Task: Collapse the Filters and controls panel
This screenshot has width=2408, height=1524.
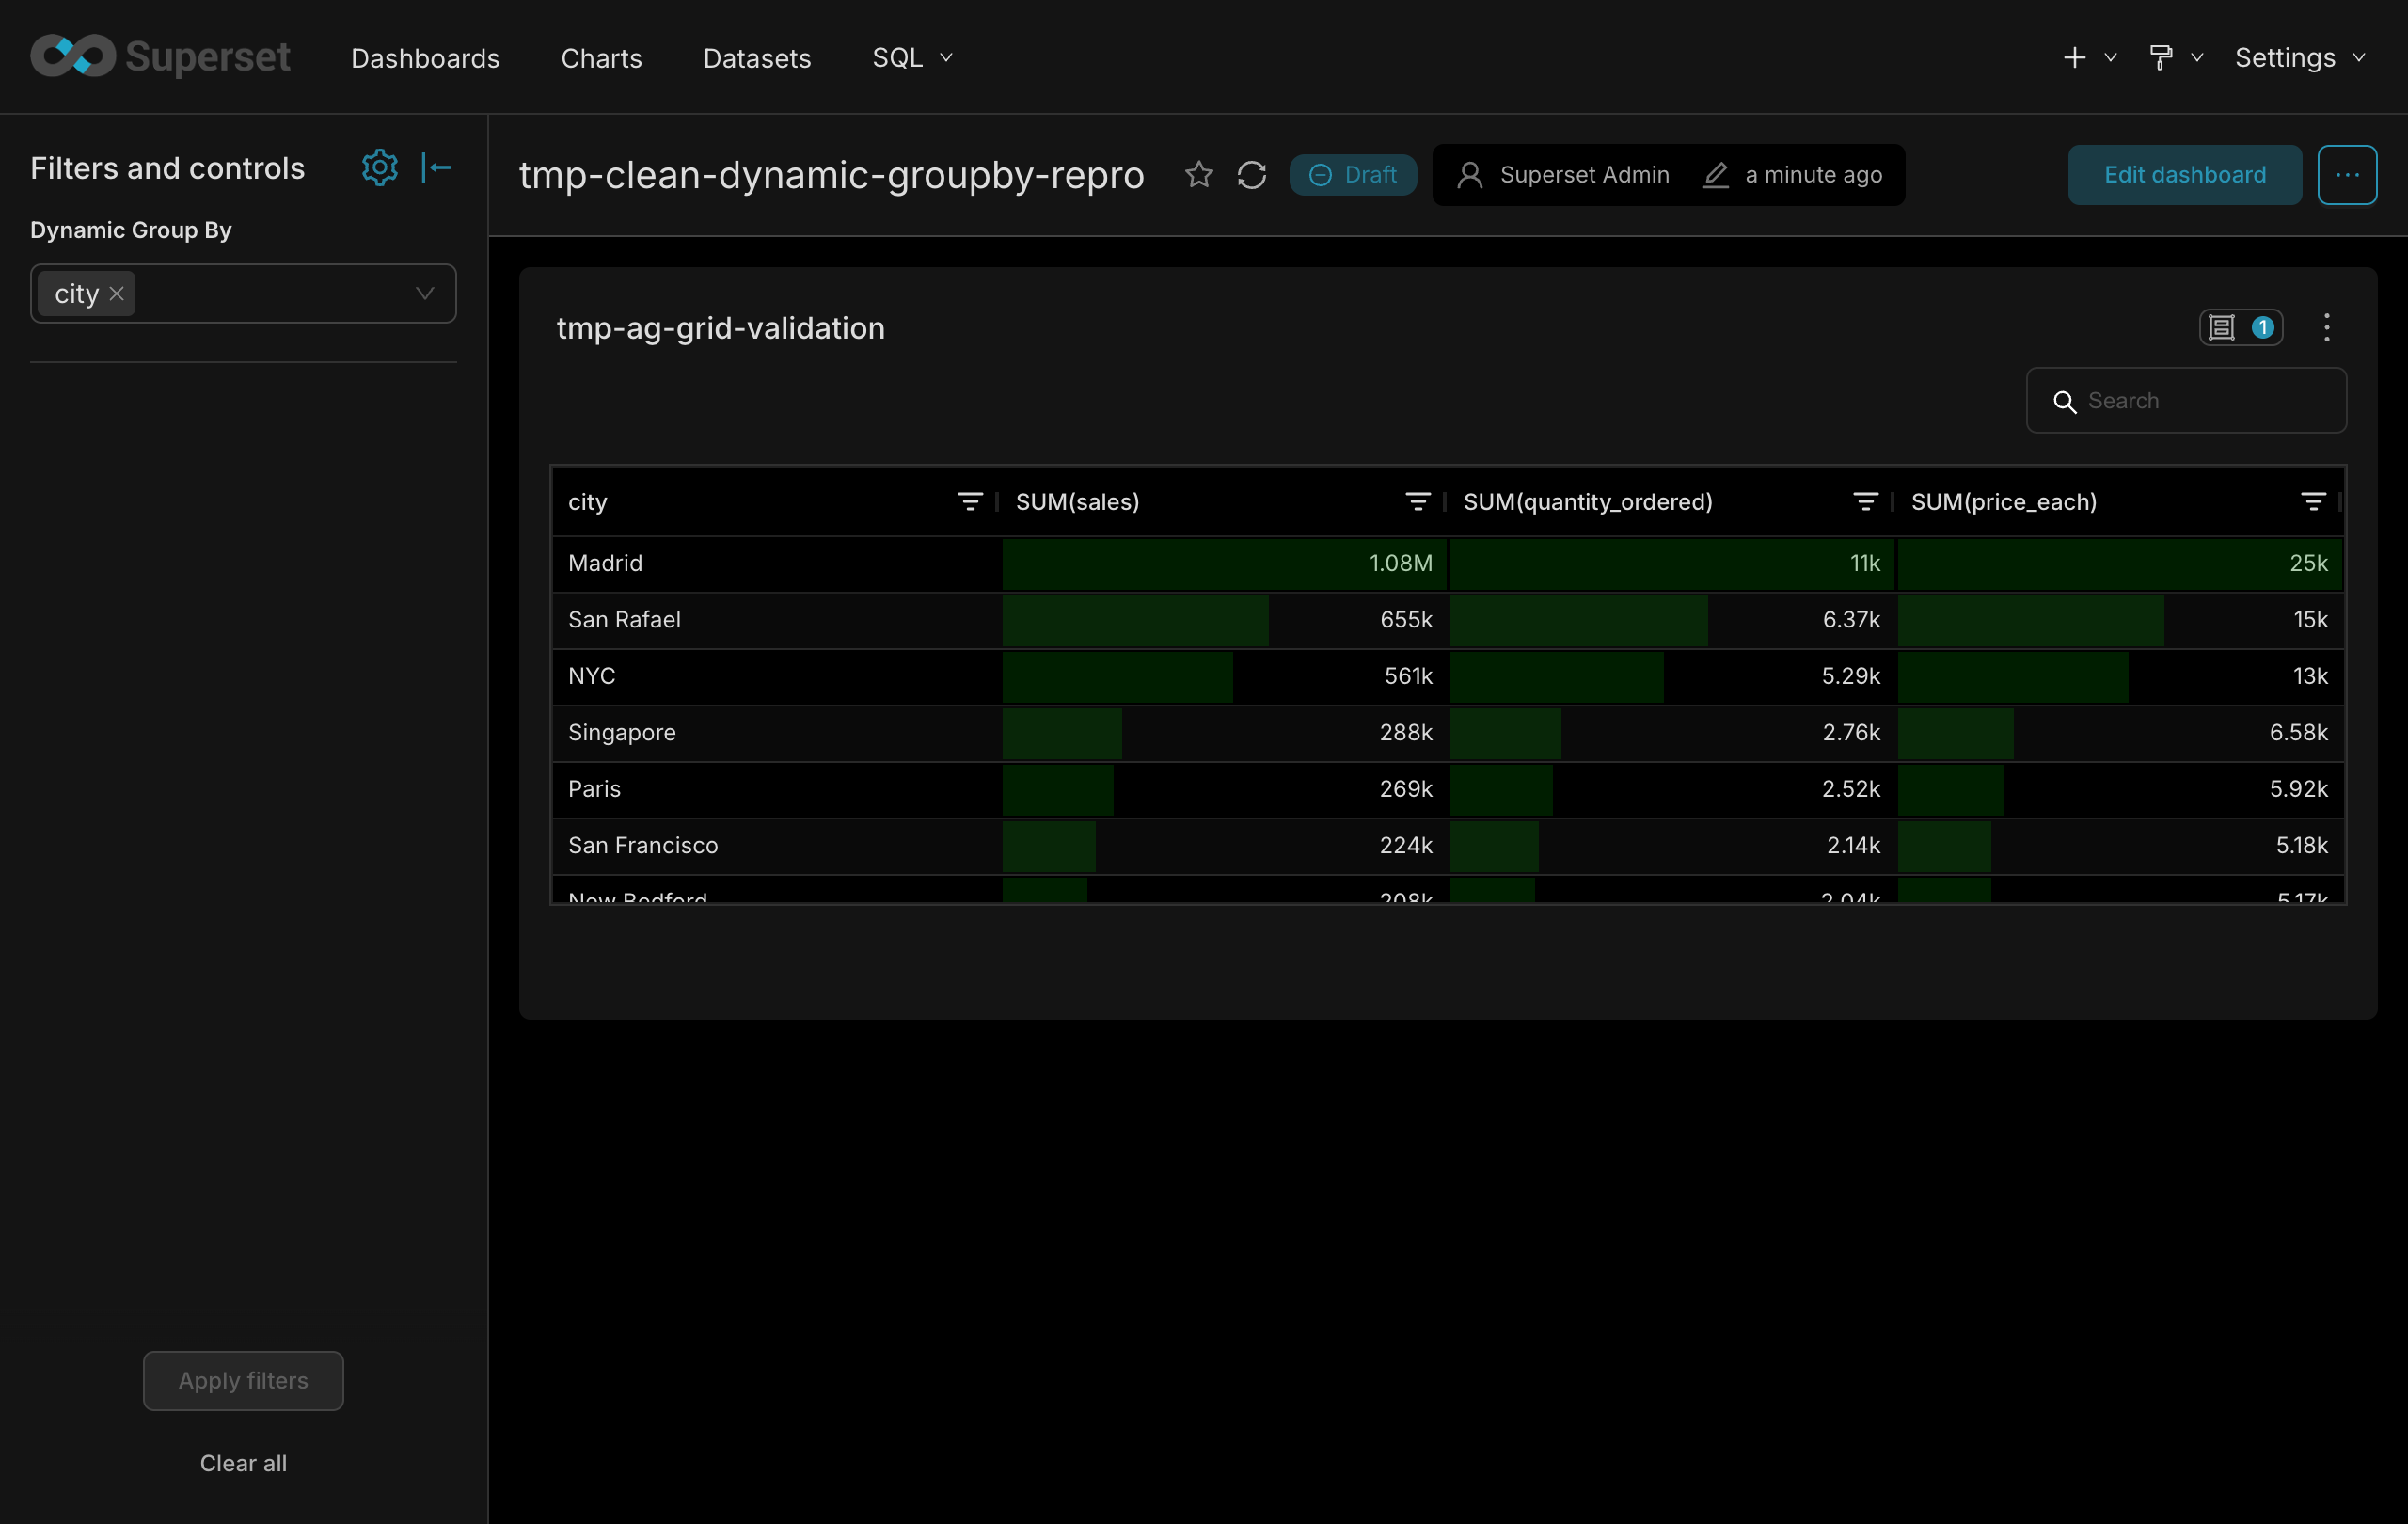Action: click(436, 167)
